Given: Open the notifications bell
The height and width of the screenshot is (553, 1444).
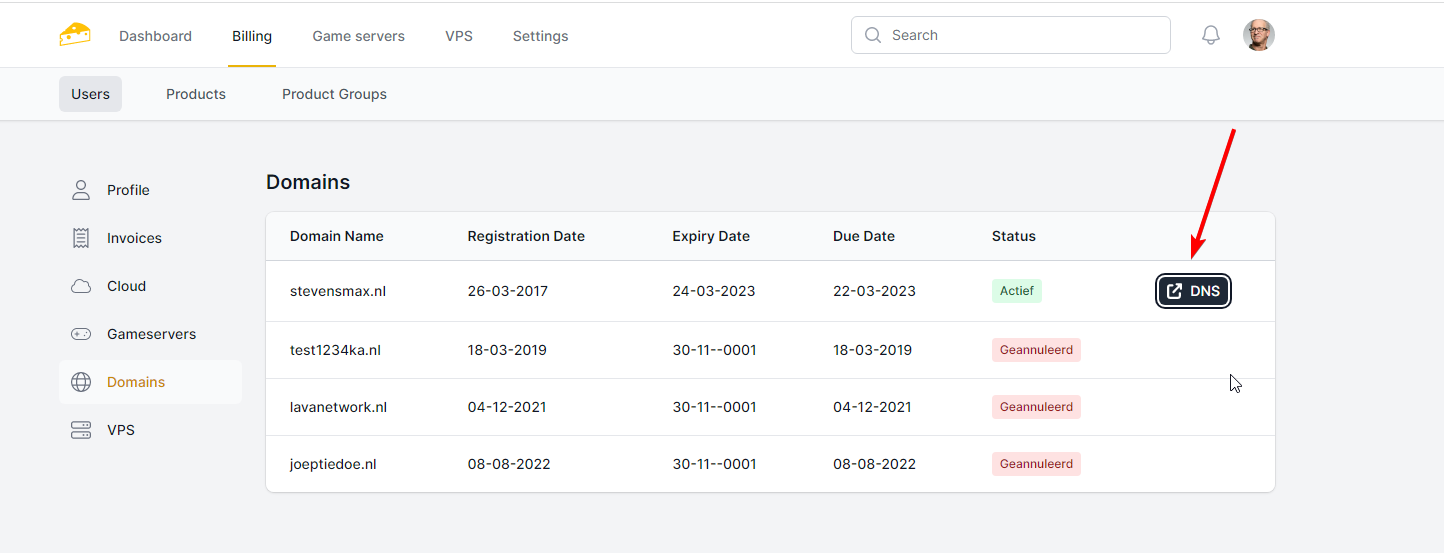Looking at the screenshot, I should (1210, 35).
